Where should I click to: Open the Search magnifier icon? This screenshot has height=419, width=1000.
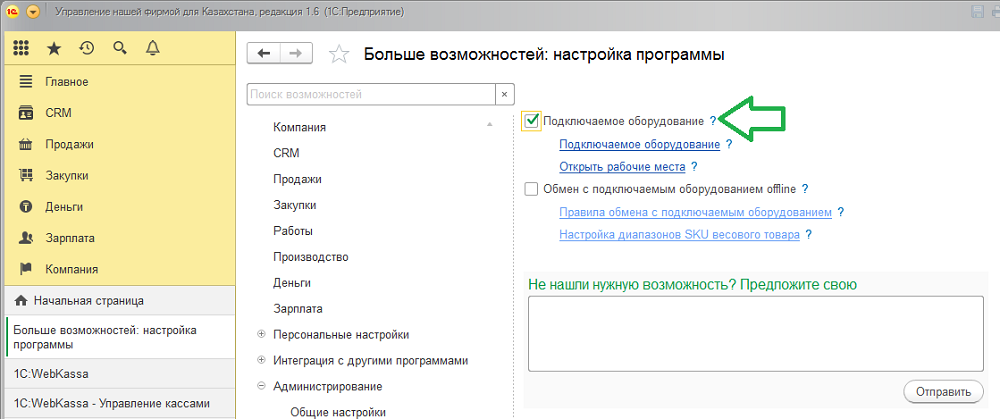[120, 48]
